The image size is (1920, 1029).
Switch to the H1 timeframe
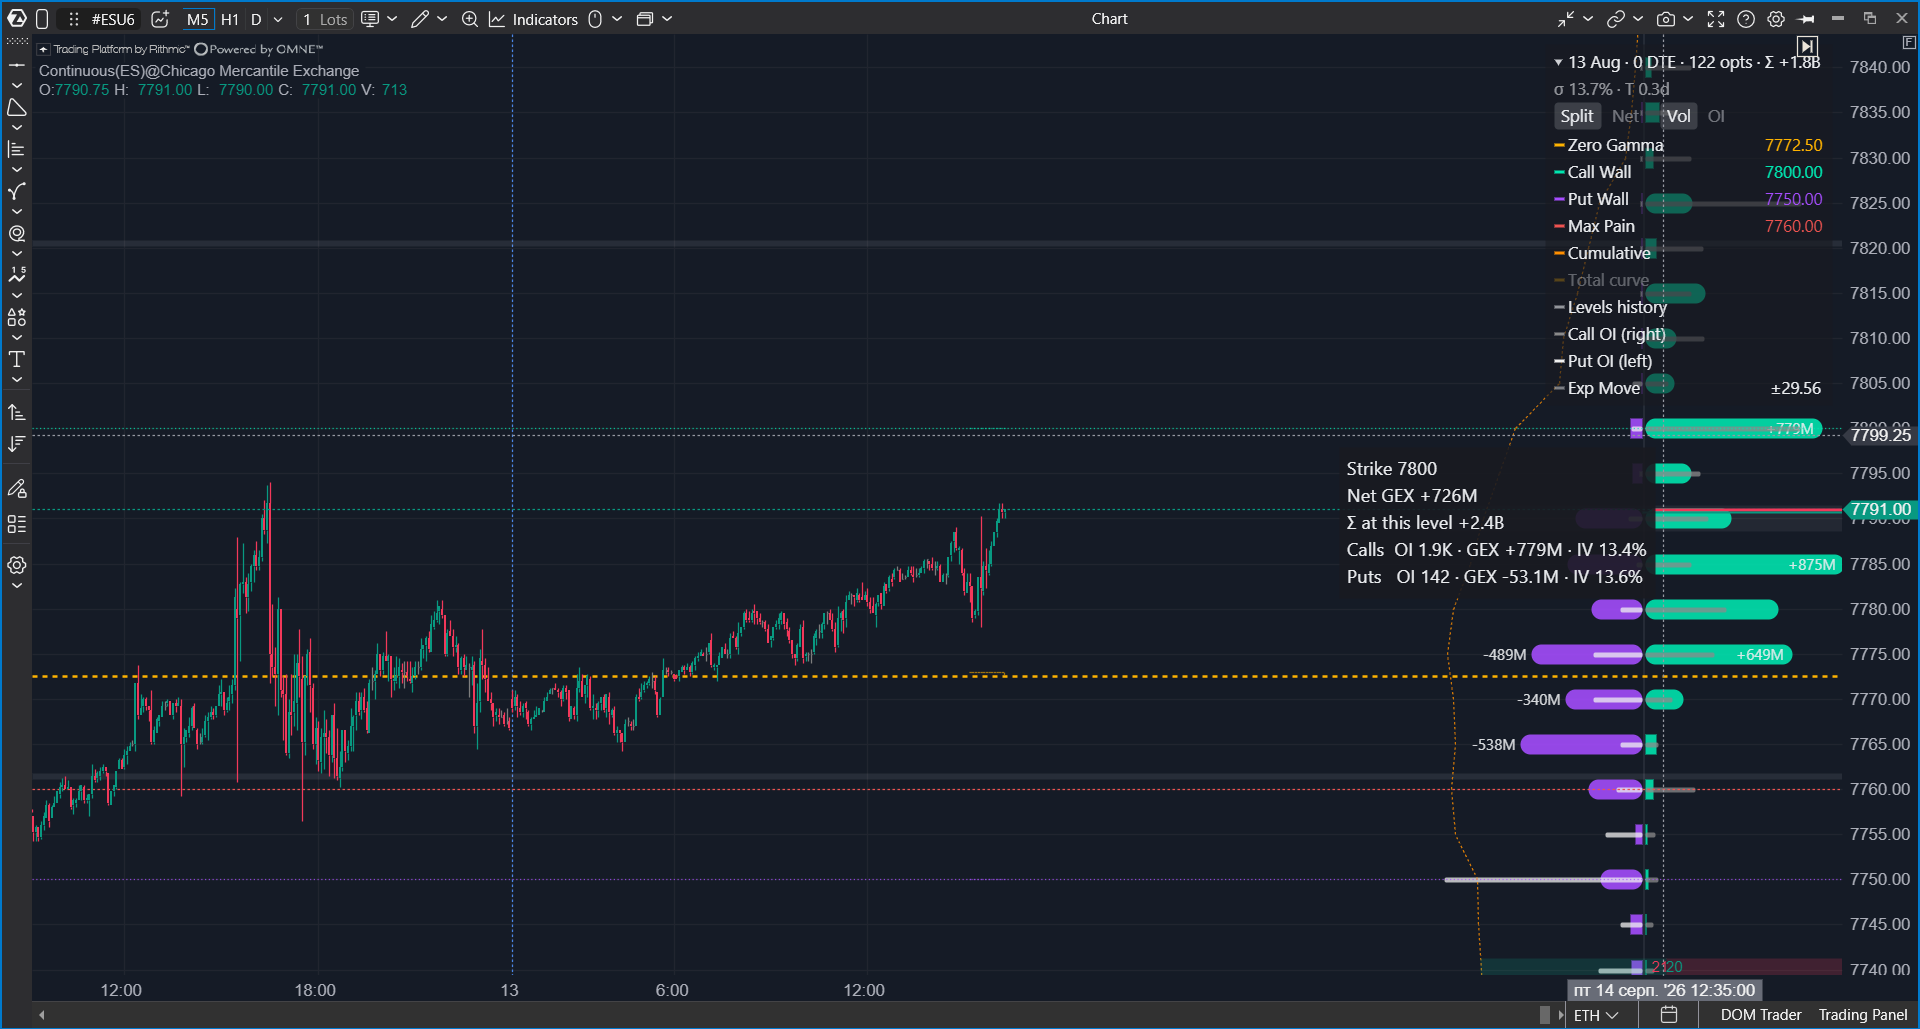230,19
